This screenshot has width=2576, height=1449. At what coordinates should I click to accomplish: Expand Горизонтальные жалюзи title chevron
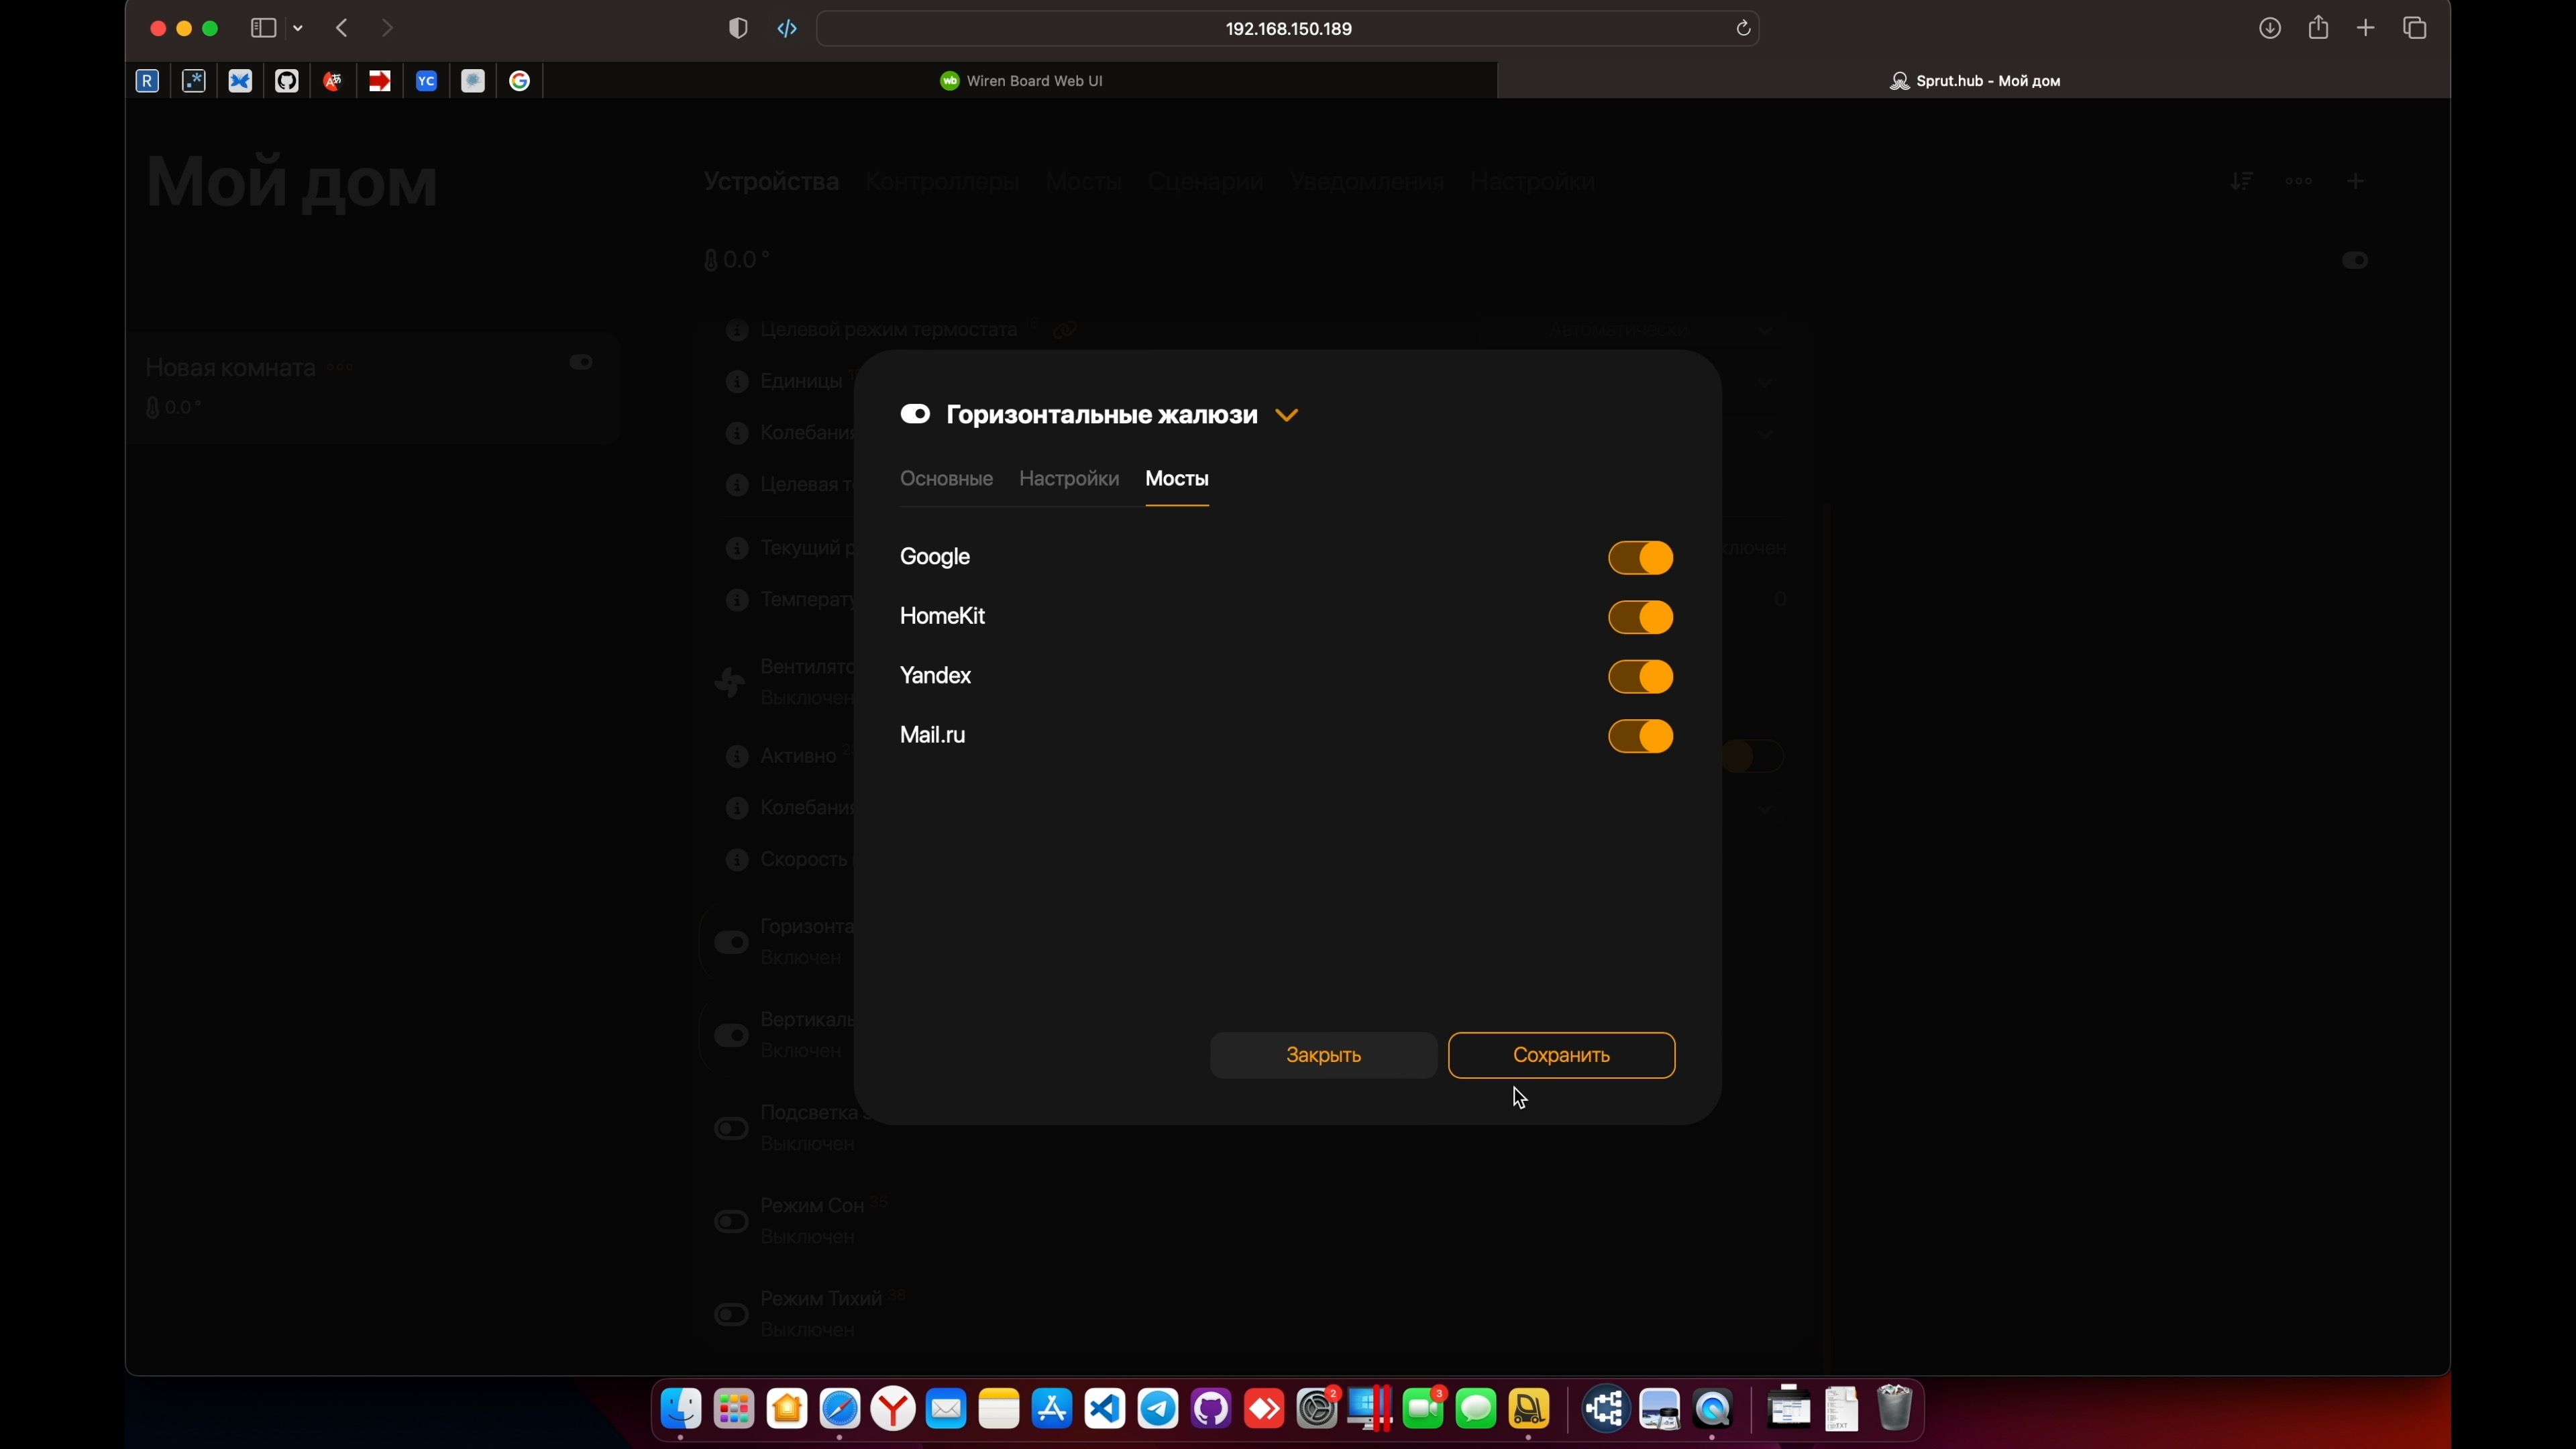click(1287, 415)
